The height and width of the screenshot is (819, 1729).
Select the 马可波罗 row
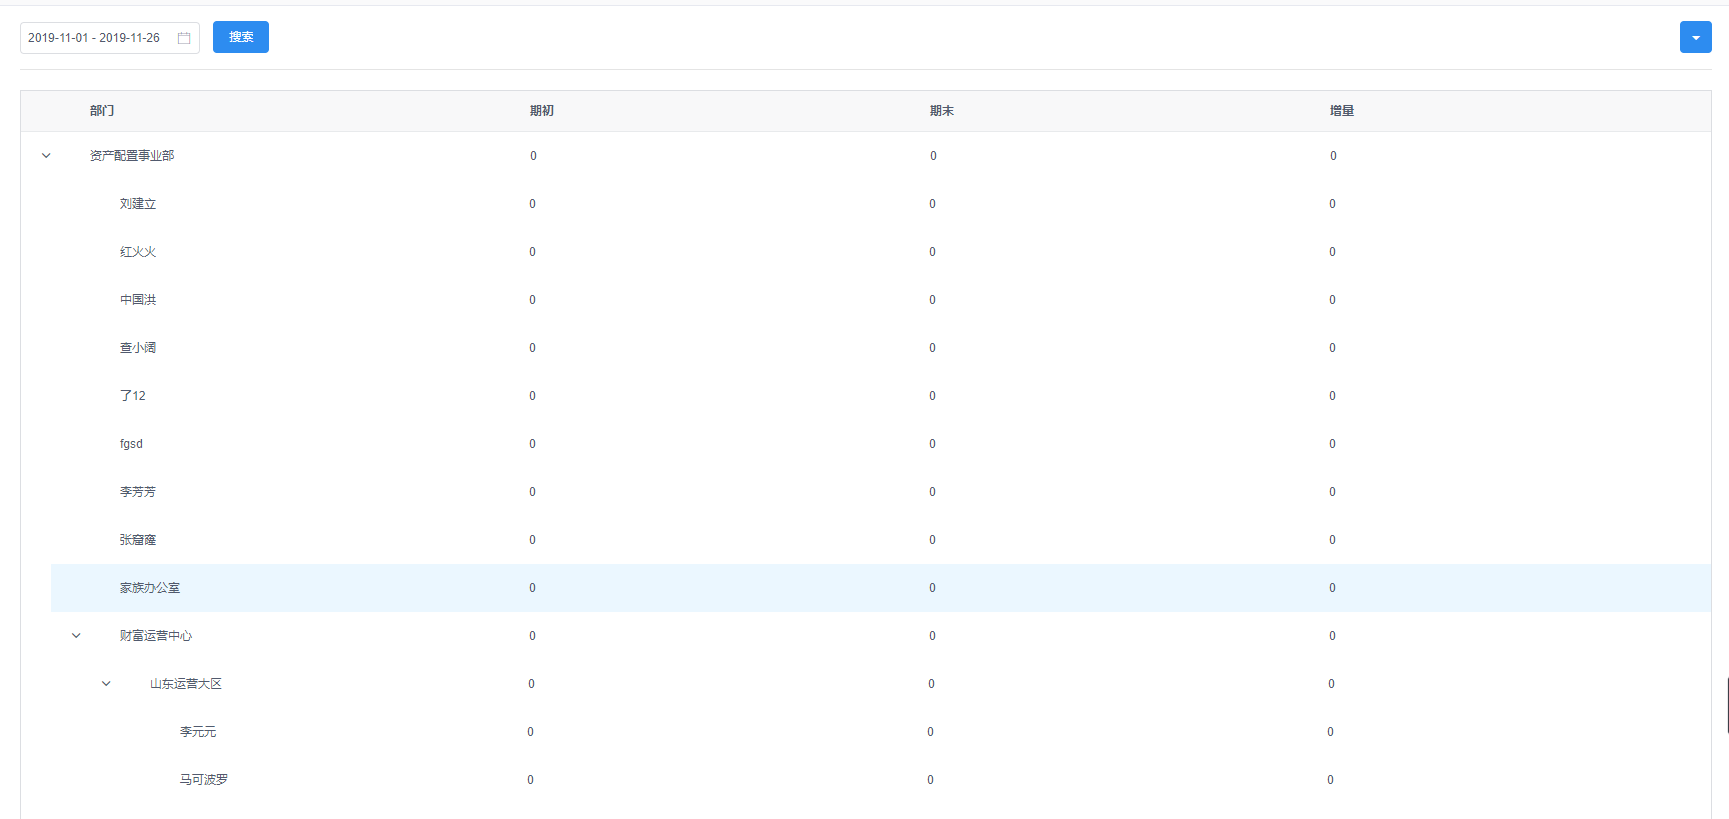pos(911,780)
